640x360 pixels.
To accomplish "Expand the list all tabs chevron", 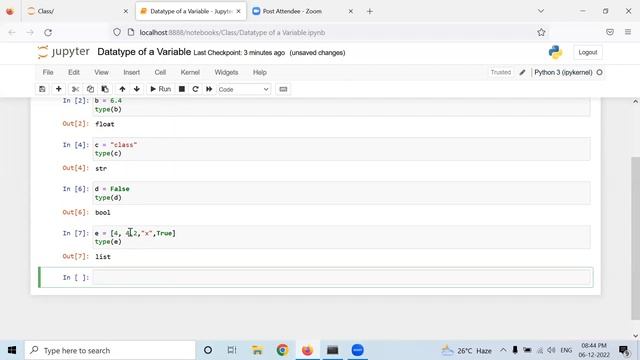I will coord(541,11).
